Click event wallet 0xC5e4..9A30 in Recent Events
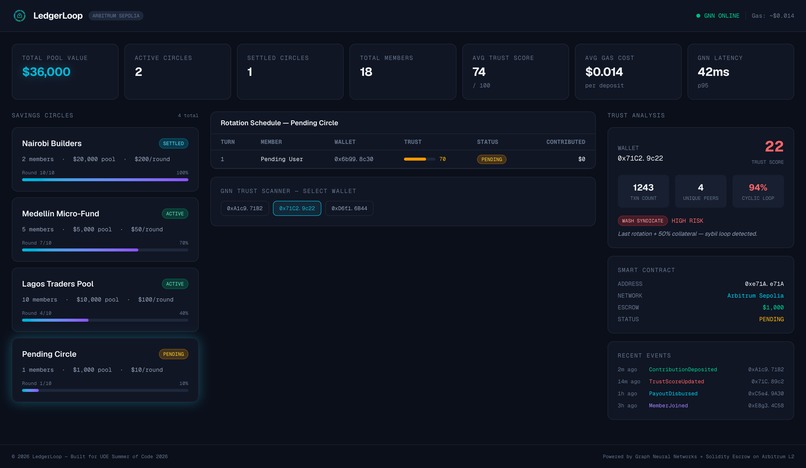This screenshot has width=806, height=468. (766, 394)
